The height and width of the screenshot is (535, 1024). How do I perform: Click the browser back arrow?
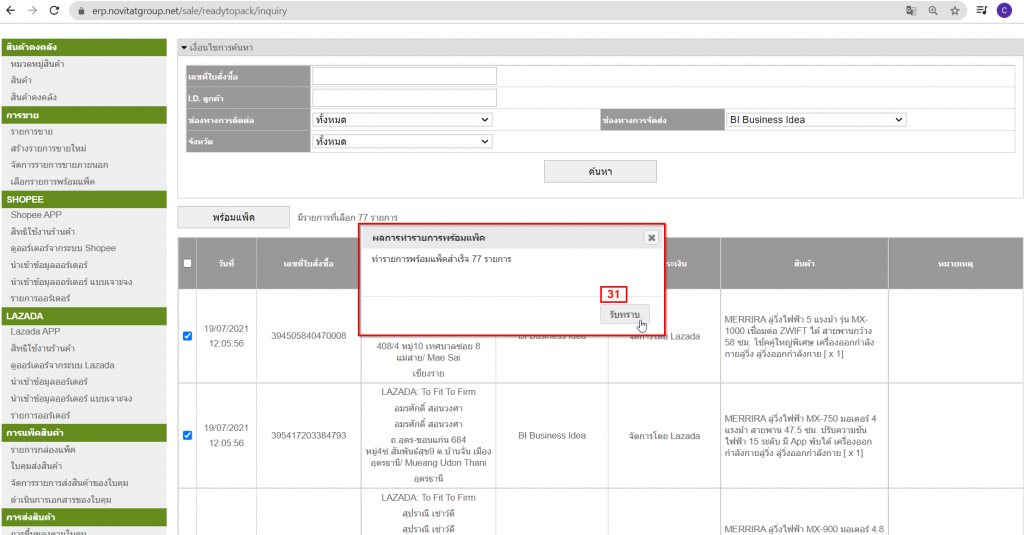[12, 10]
